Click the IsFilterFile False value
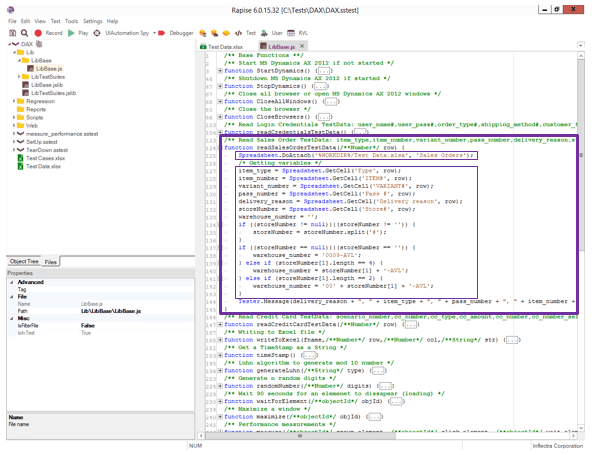This screenshot has width=594, height=455. click(x=88, y=325)
